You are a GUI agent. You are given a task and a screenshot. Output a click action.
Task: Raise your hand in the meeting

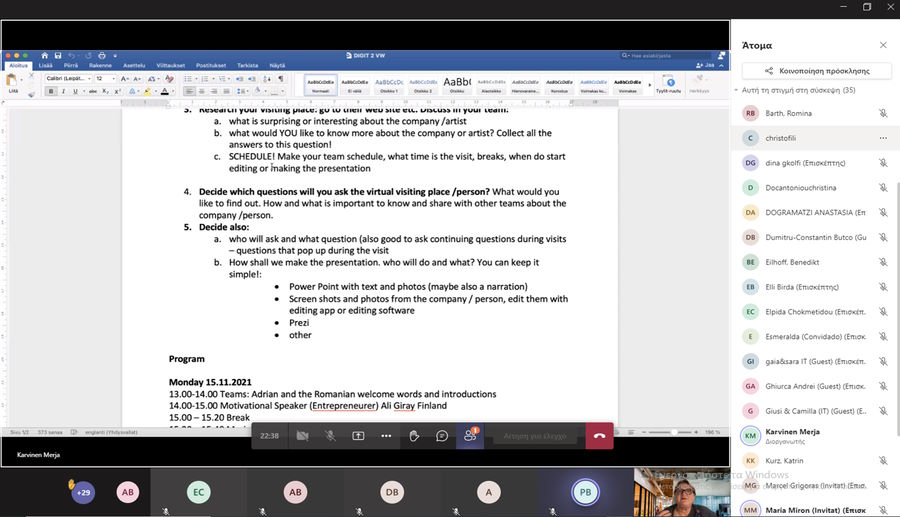point(414,436)
